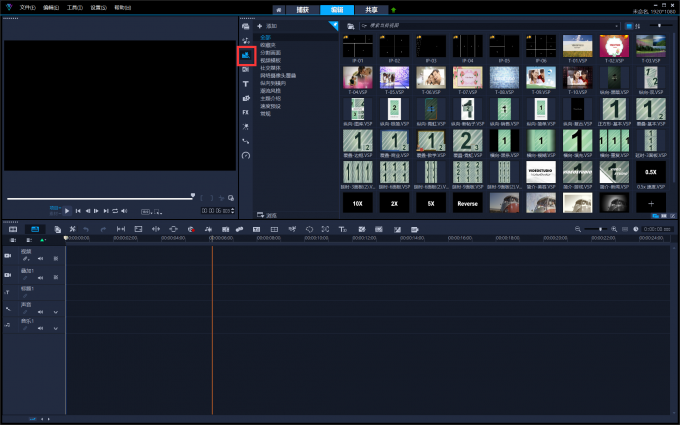The height and width of the screenshot is (425, 680).
Task: Mute the 声音 voice track speaker
Action: pyautogui.click(x=40, y=312)
